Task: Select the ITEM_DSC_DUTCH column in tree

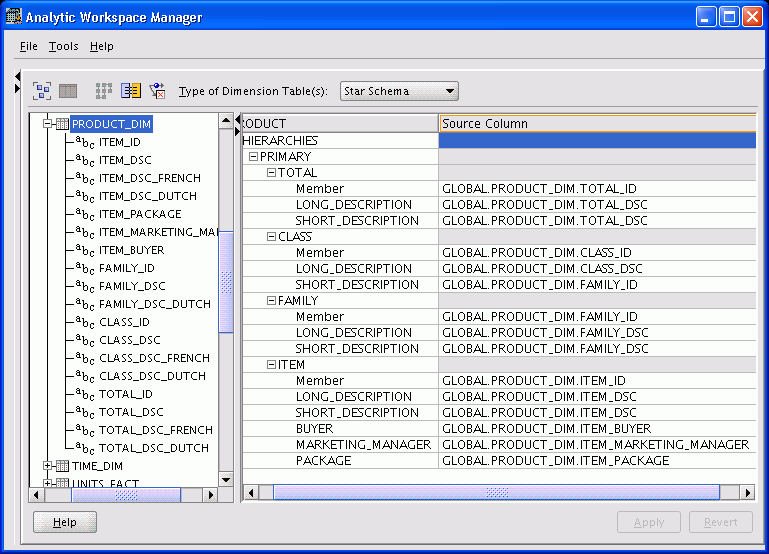Action: pos(148,196)
